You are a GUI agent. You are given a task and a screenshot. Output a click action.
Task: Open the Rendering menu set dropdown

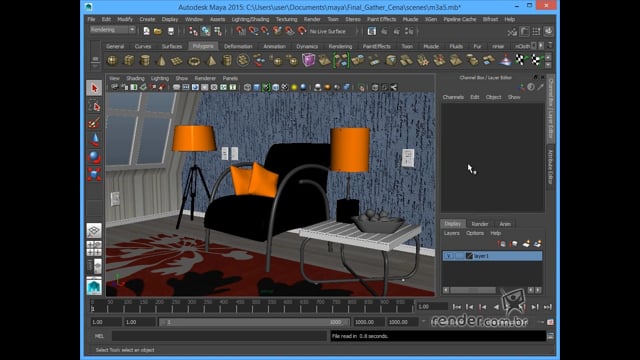click(x=112, y=30)
